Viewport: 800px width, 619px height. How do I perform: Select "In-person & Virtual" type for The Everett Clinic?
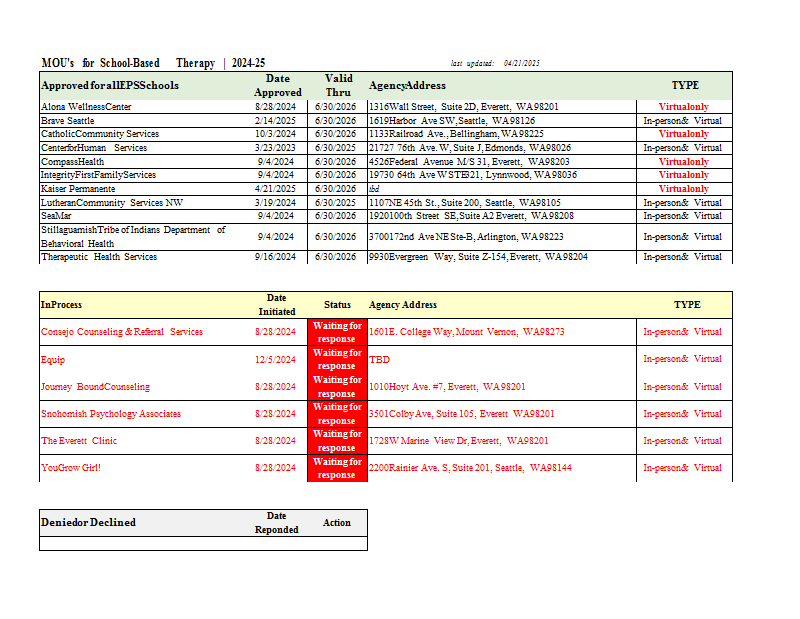click(x=683, y=440)
